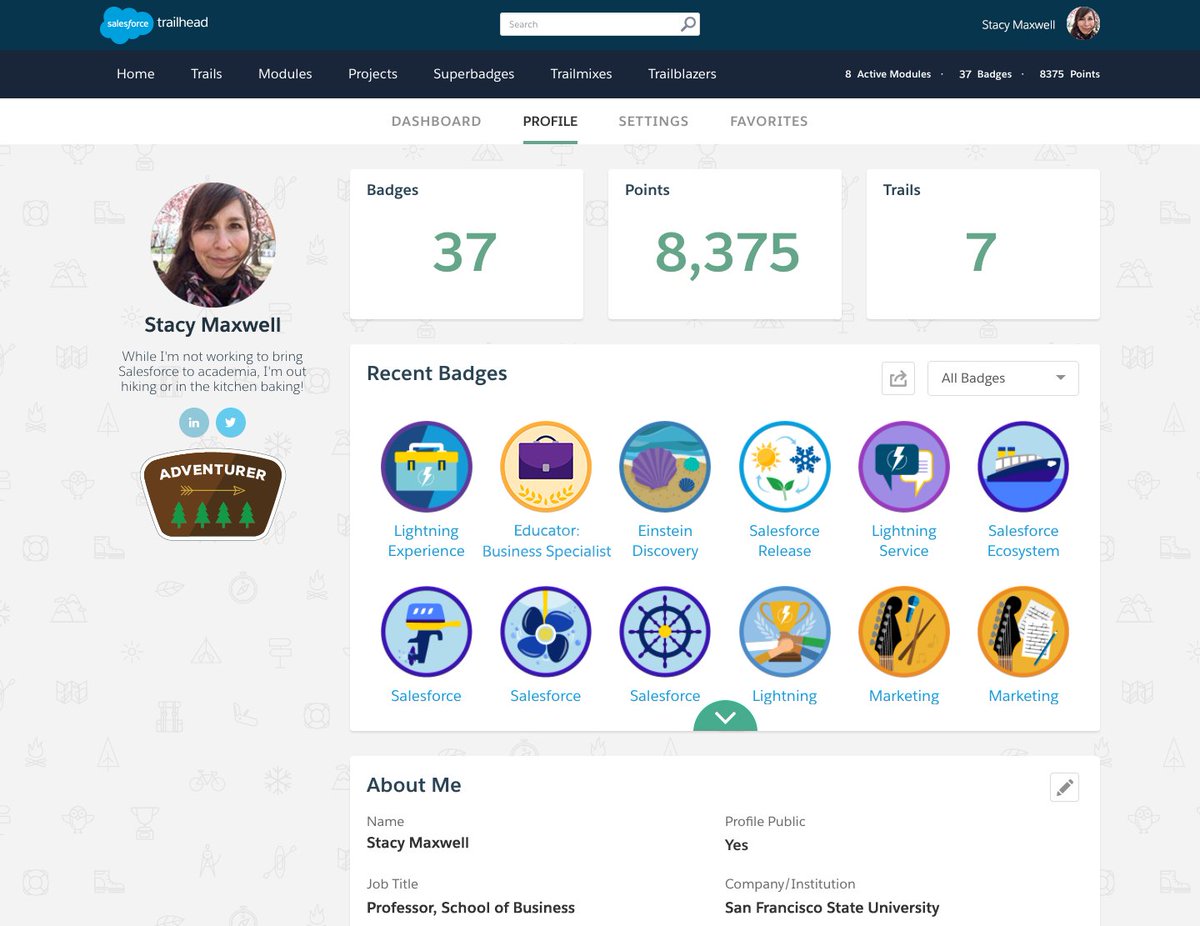Open the Salesforce Ecosystem ship badge icon
The height and width of the screenshot is (926, 1200).
1023,467
